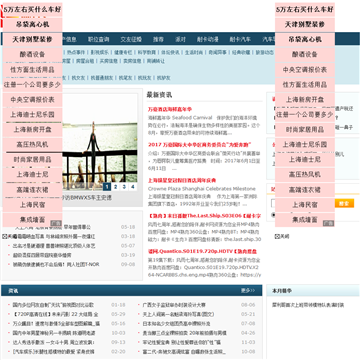Open the 派对 navigation item

click(x=180, y=39)
